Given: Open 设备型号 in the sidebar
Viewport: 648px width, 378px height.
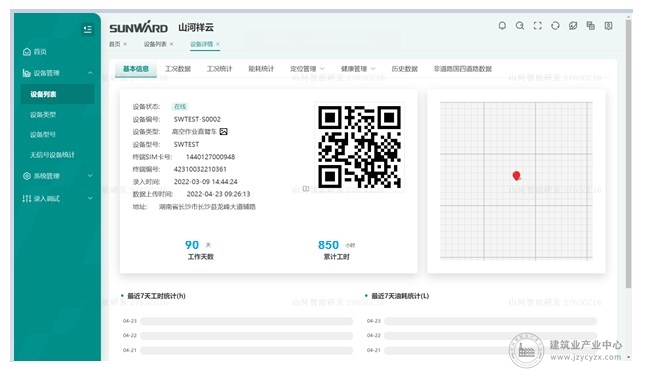Looking at the screenshot, I should (x=43, y=134).
